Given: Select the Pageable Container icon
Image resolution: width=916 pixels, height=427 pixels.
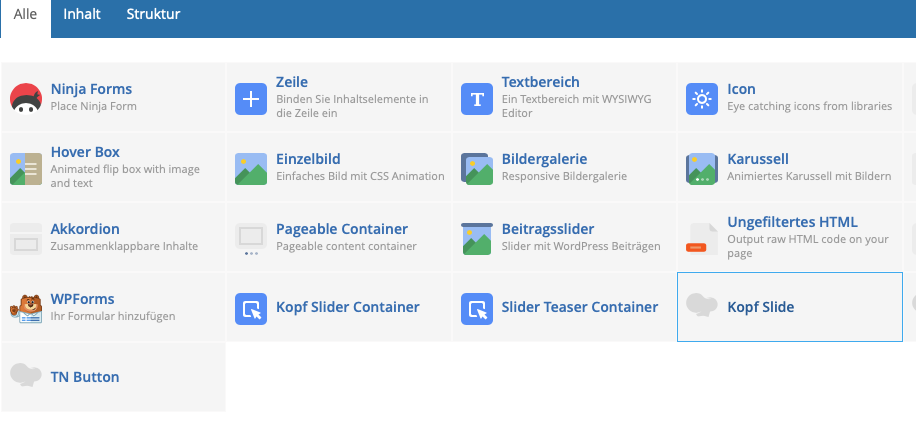Looking at the screenshot, I should click(251, 239).
